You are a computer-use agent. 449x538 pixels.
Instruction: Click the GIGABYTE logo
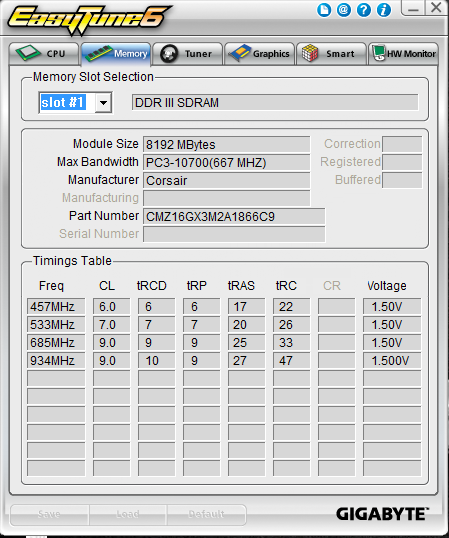pos(382,514)
